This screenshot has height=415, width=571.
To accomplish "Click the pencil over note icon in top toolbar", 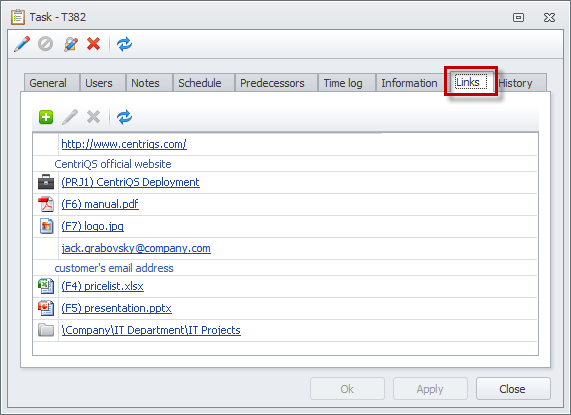I will [x=71, y=44].
